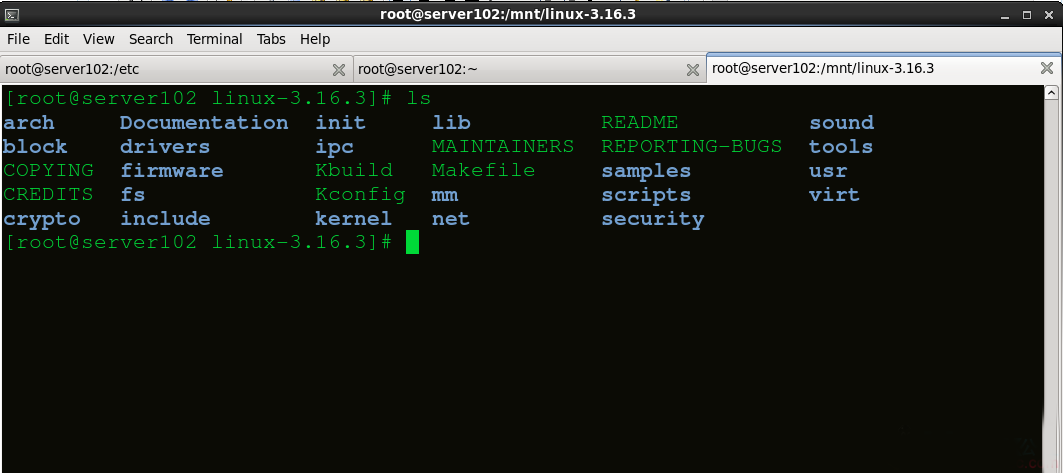The width and height of the screenshot is (1063, 473).
Task: Click the 'net' directory name
Action: pyautogui.click(x=451, y=219)
